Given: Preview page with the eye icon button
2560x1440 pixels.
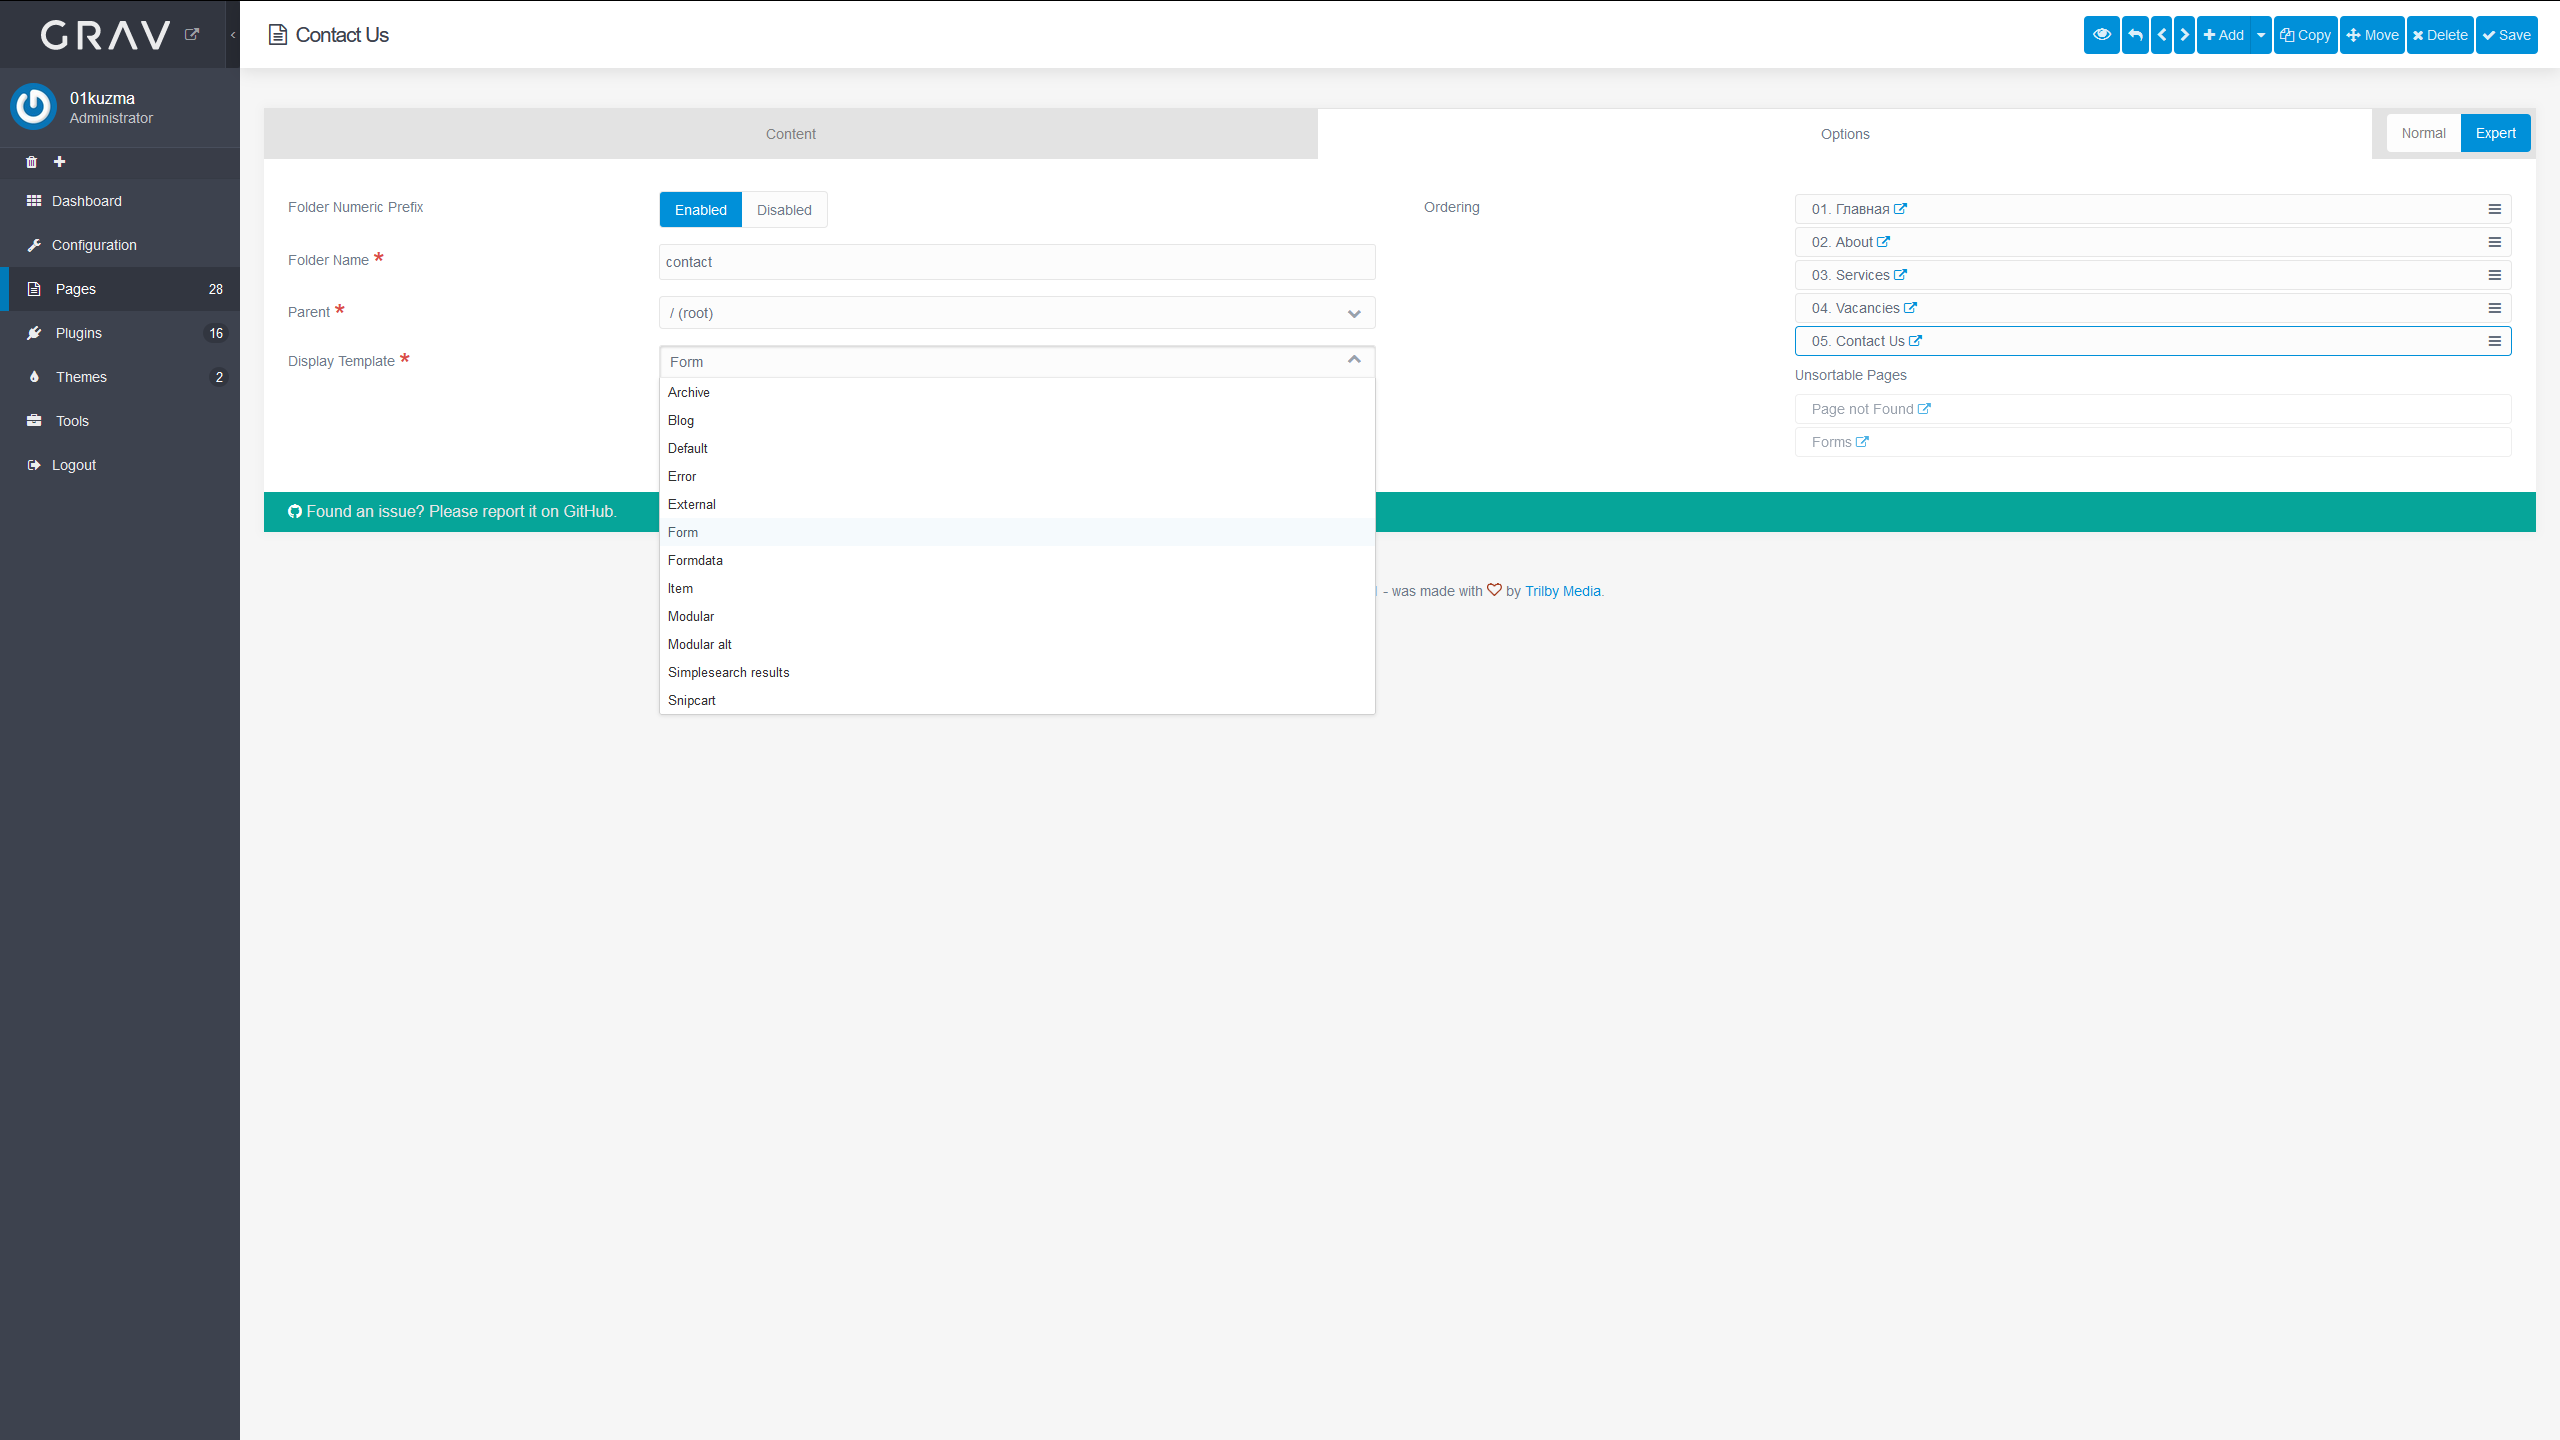Looking at the screenshot, I should tap(2101, 35).
